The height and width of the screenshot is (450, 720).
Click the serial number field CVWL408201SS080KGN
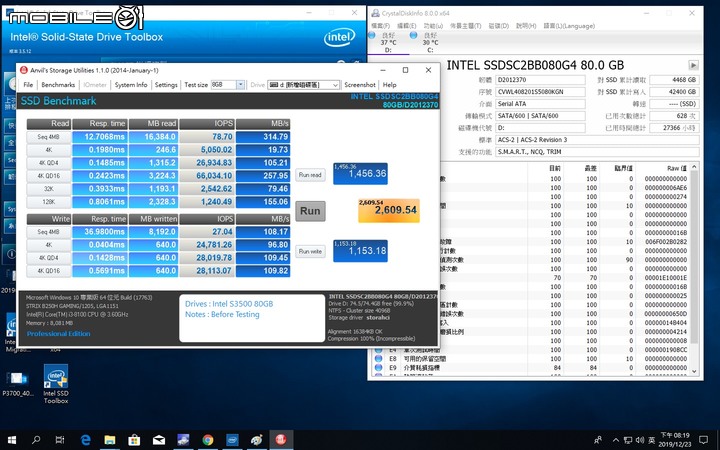point(540,92)
